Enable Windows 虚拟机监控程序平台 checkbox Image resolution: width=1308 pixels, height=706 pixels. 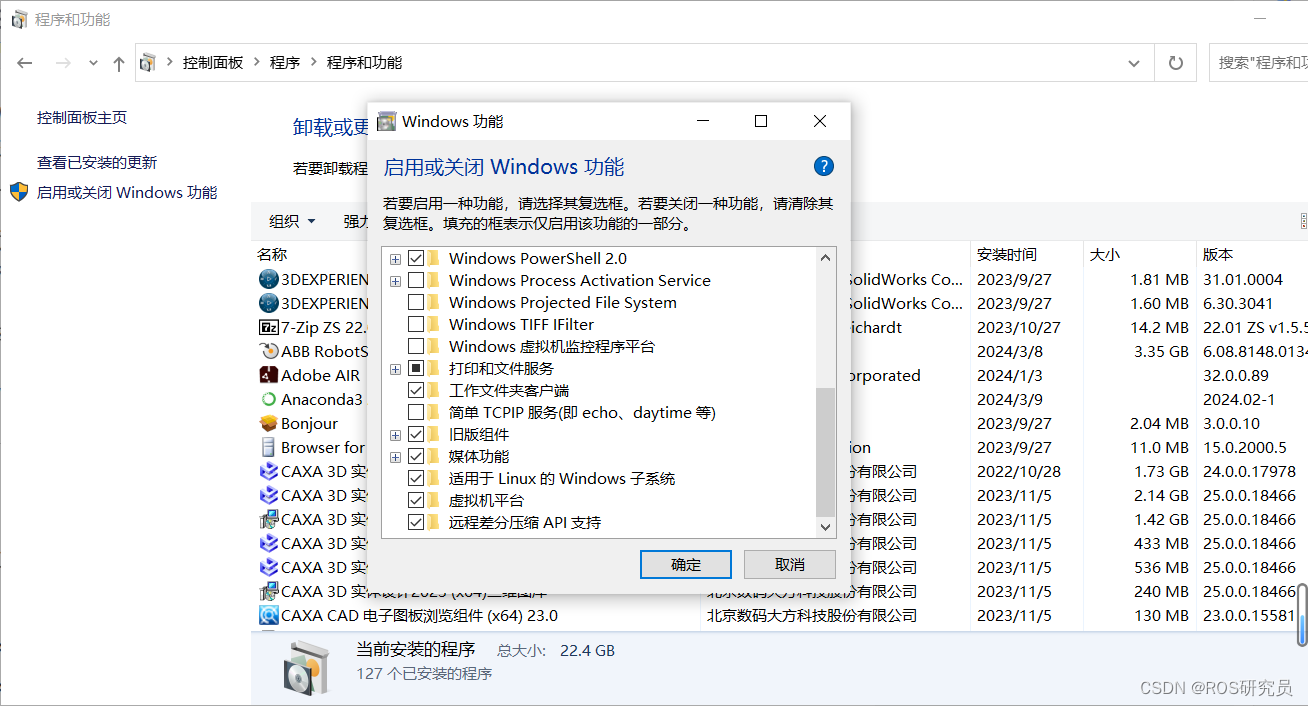click(416, 346)
